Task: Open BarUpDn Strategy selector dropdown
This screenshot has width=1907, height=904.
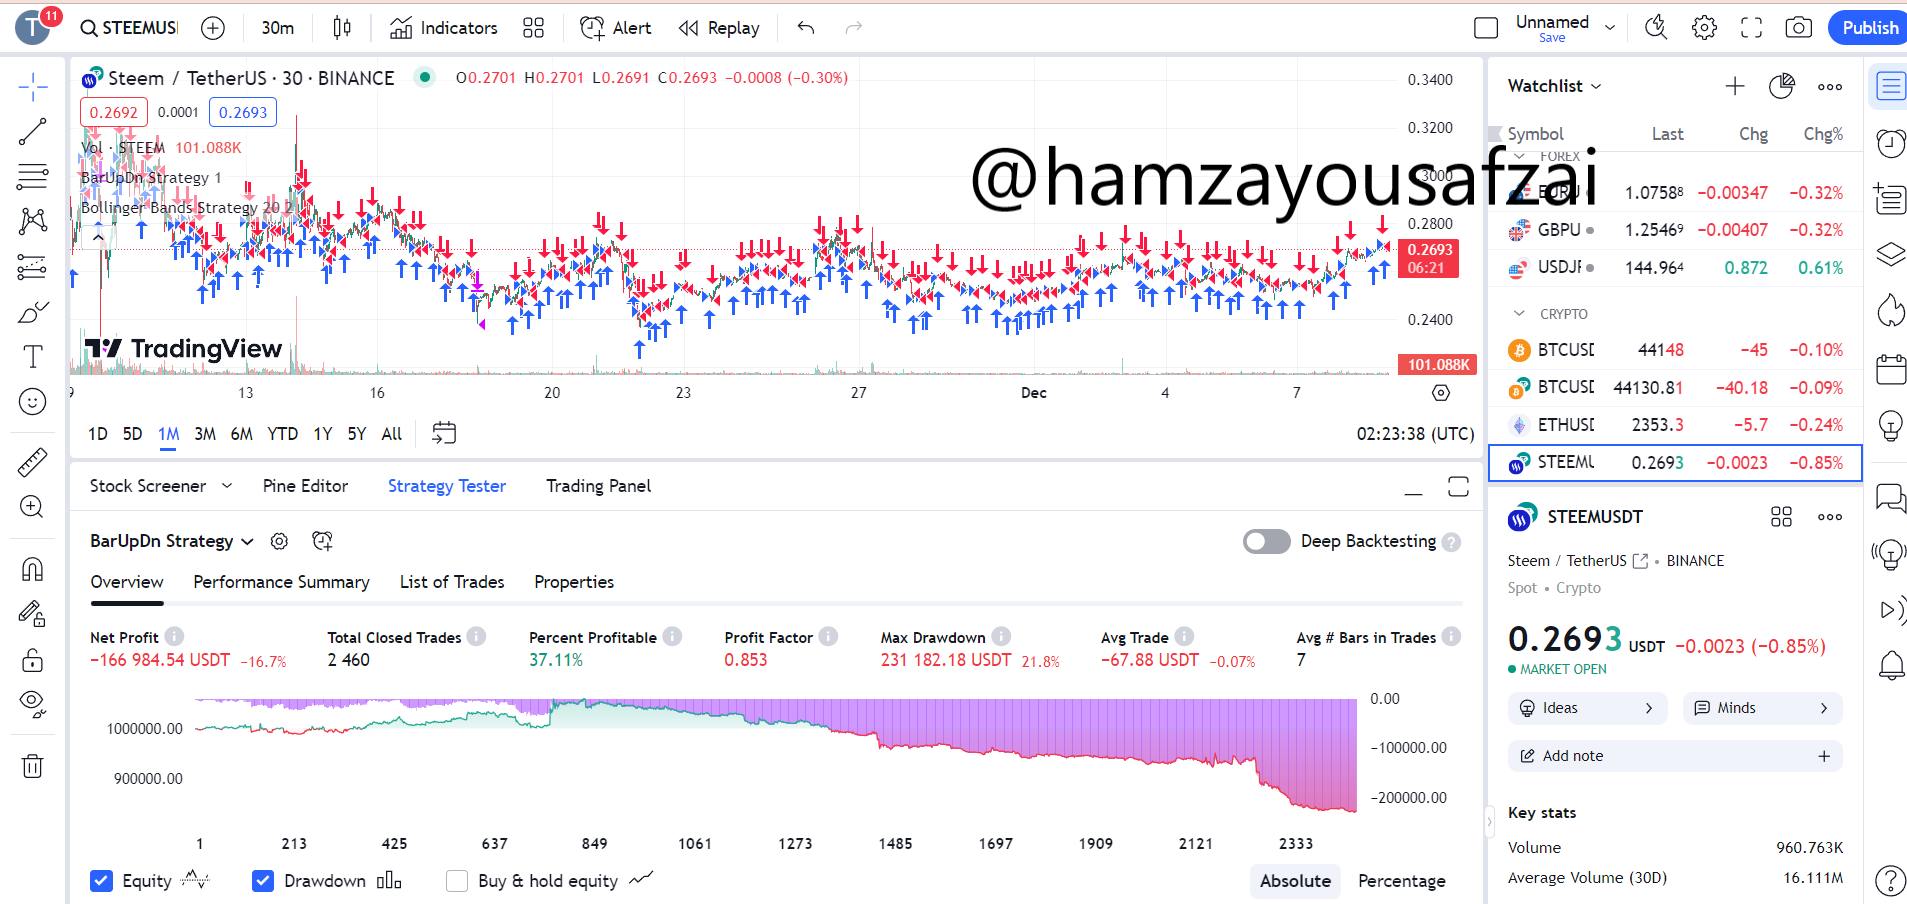Action: (x=172, y=541)
